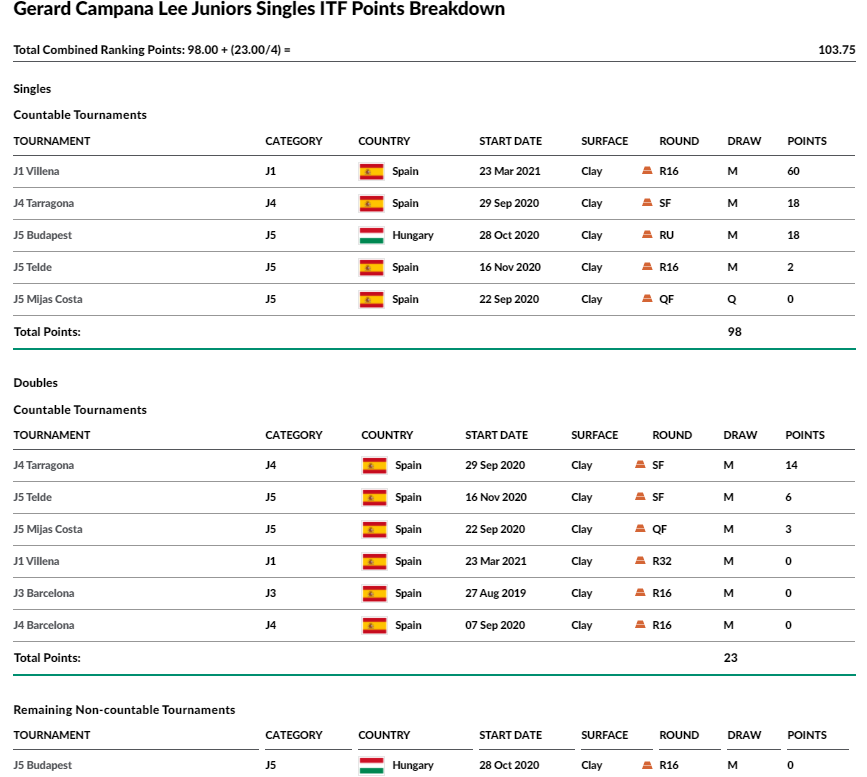
Task: Open the J5 Budapest singles tournament link
Action: [x=43, y=236]
